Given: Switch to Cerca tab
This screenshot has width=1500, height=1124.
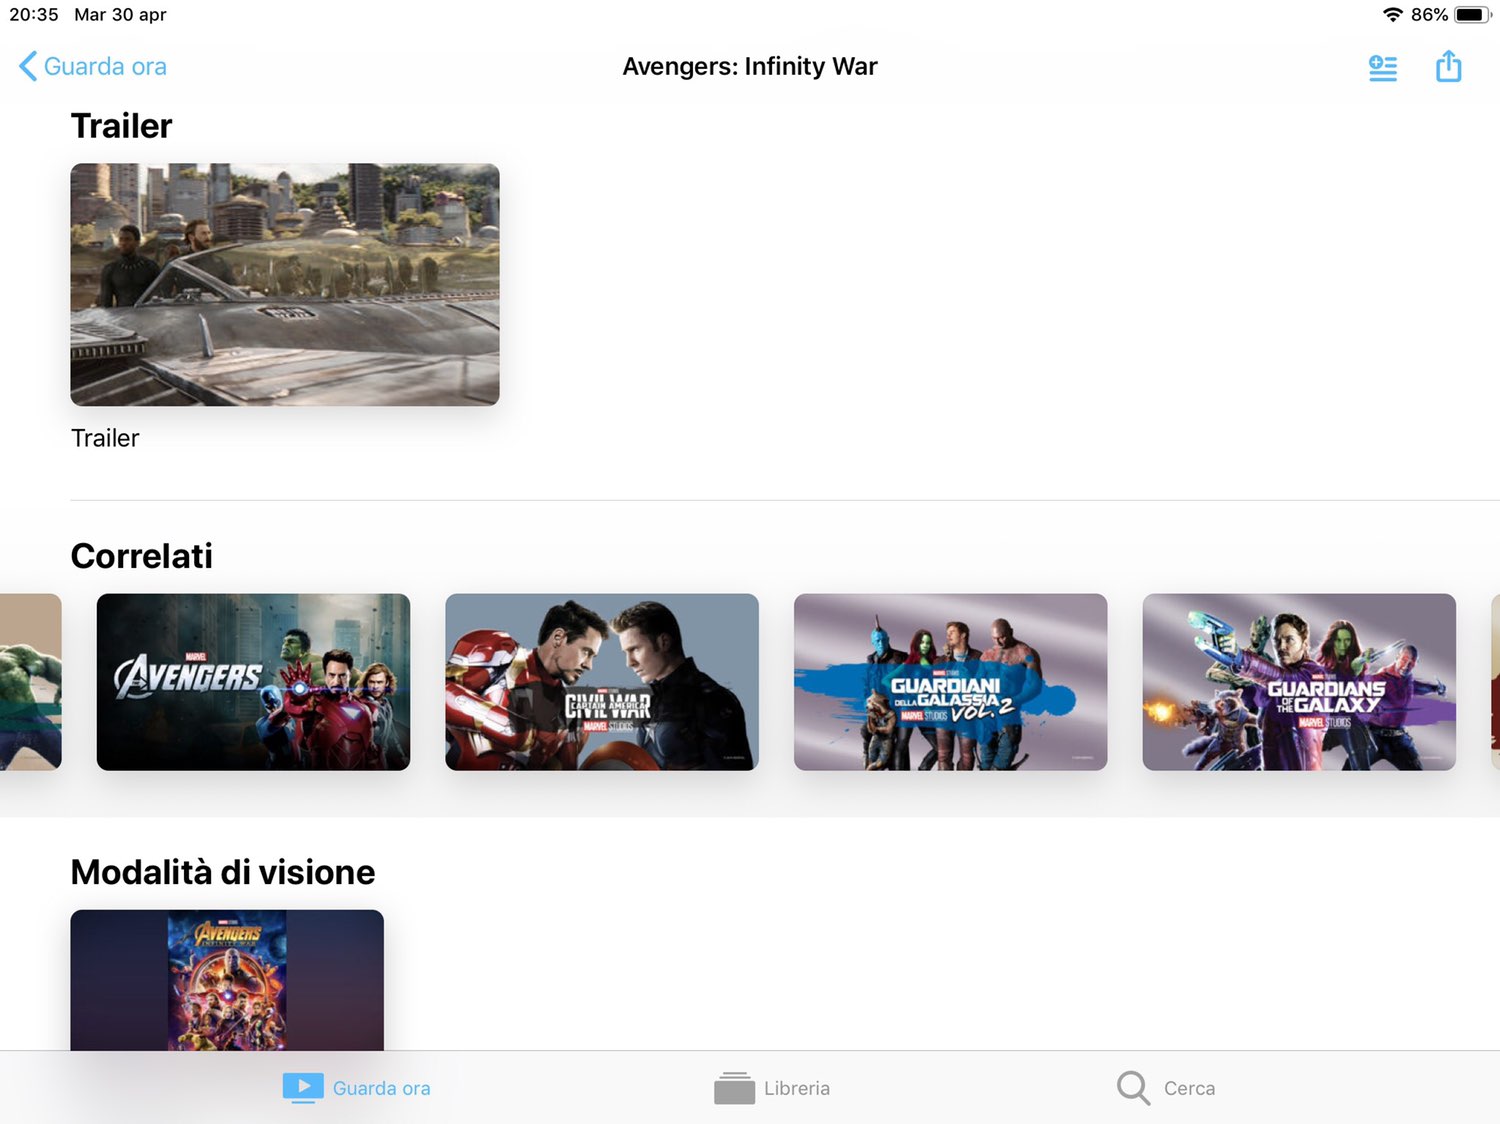Looking at the screenshot, I should [1166, 1088].
